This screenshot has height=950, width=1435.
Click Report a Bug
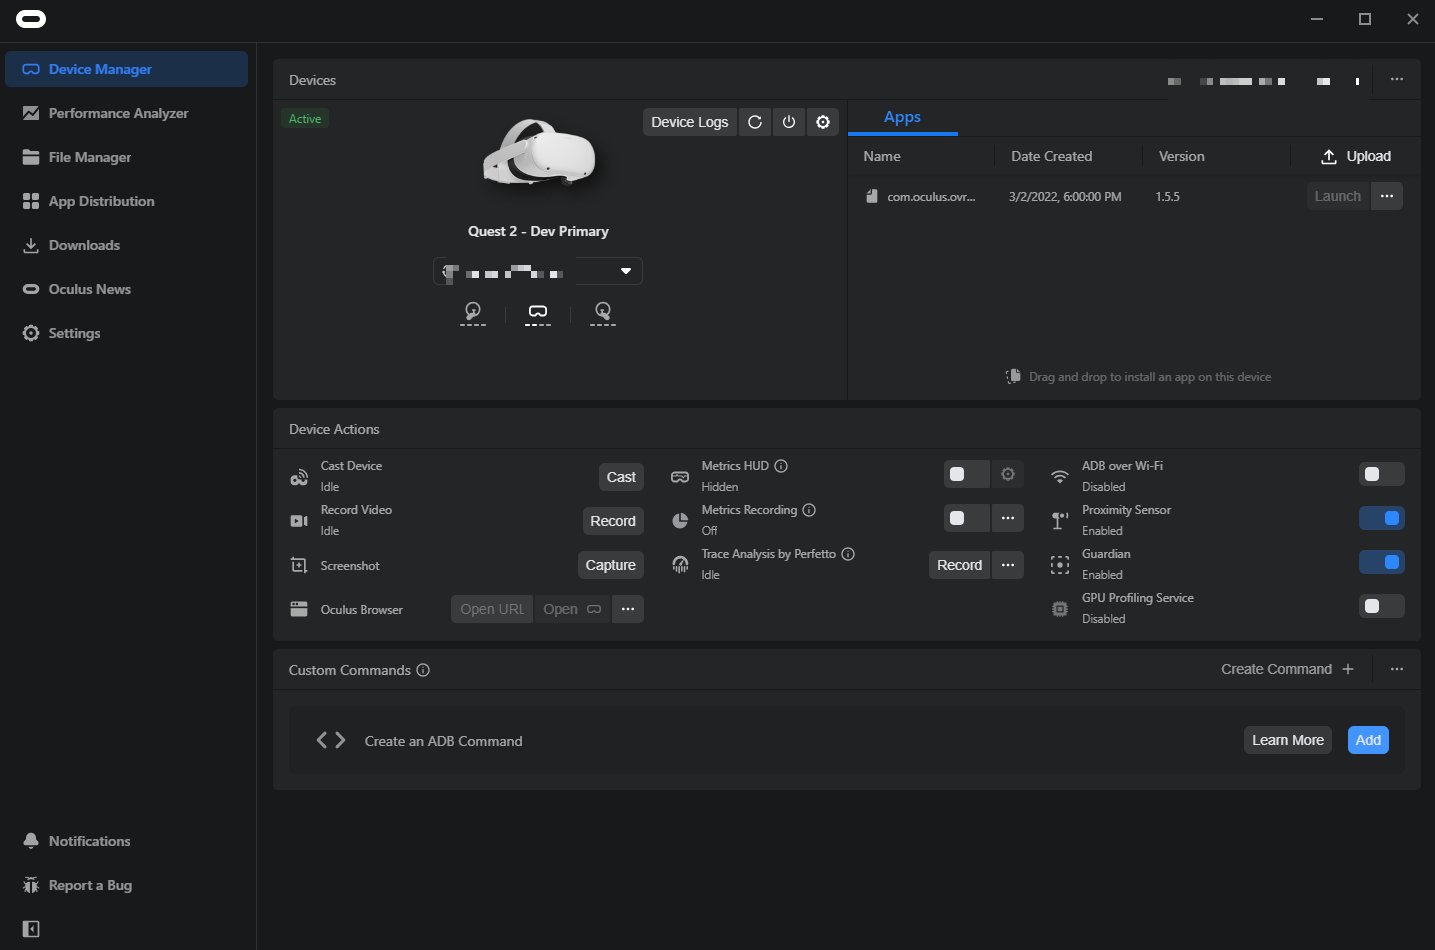[126, 885]
